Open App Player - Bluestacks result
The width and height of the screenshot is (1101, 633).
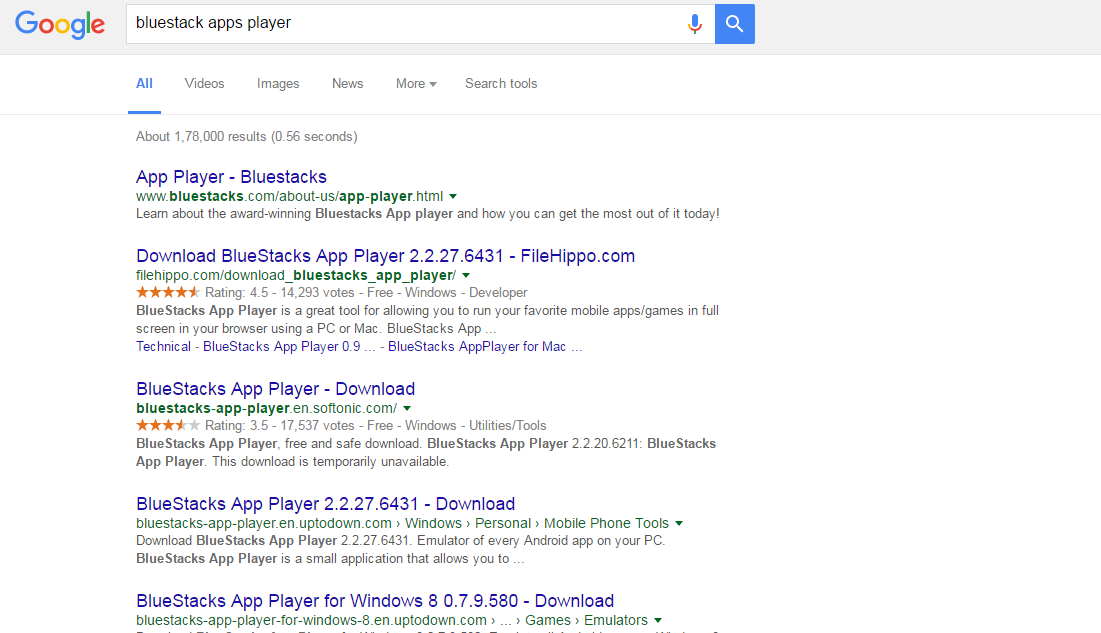tap(231, 177)
